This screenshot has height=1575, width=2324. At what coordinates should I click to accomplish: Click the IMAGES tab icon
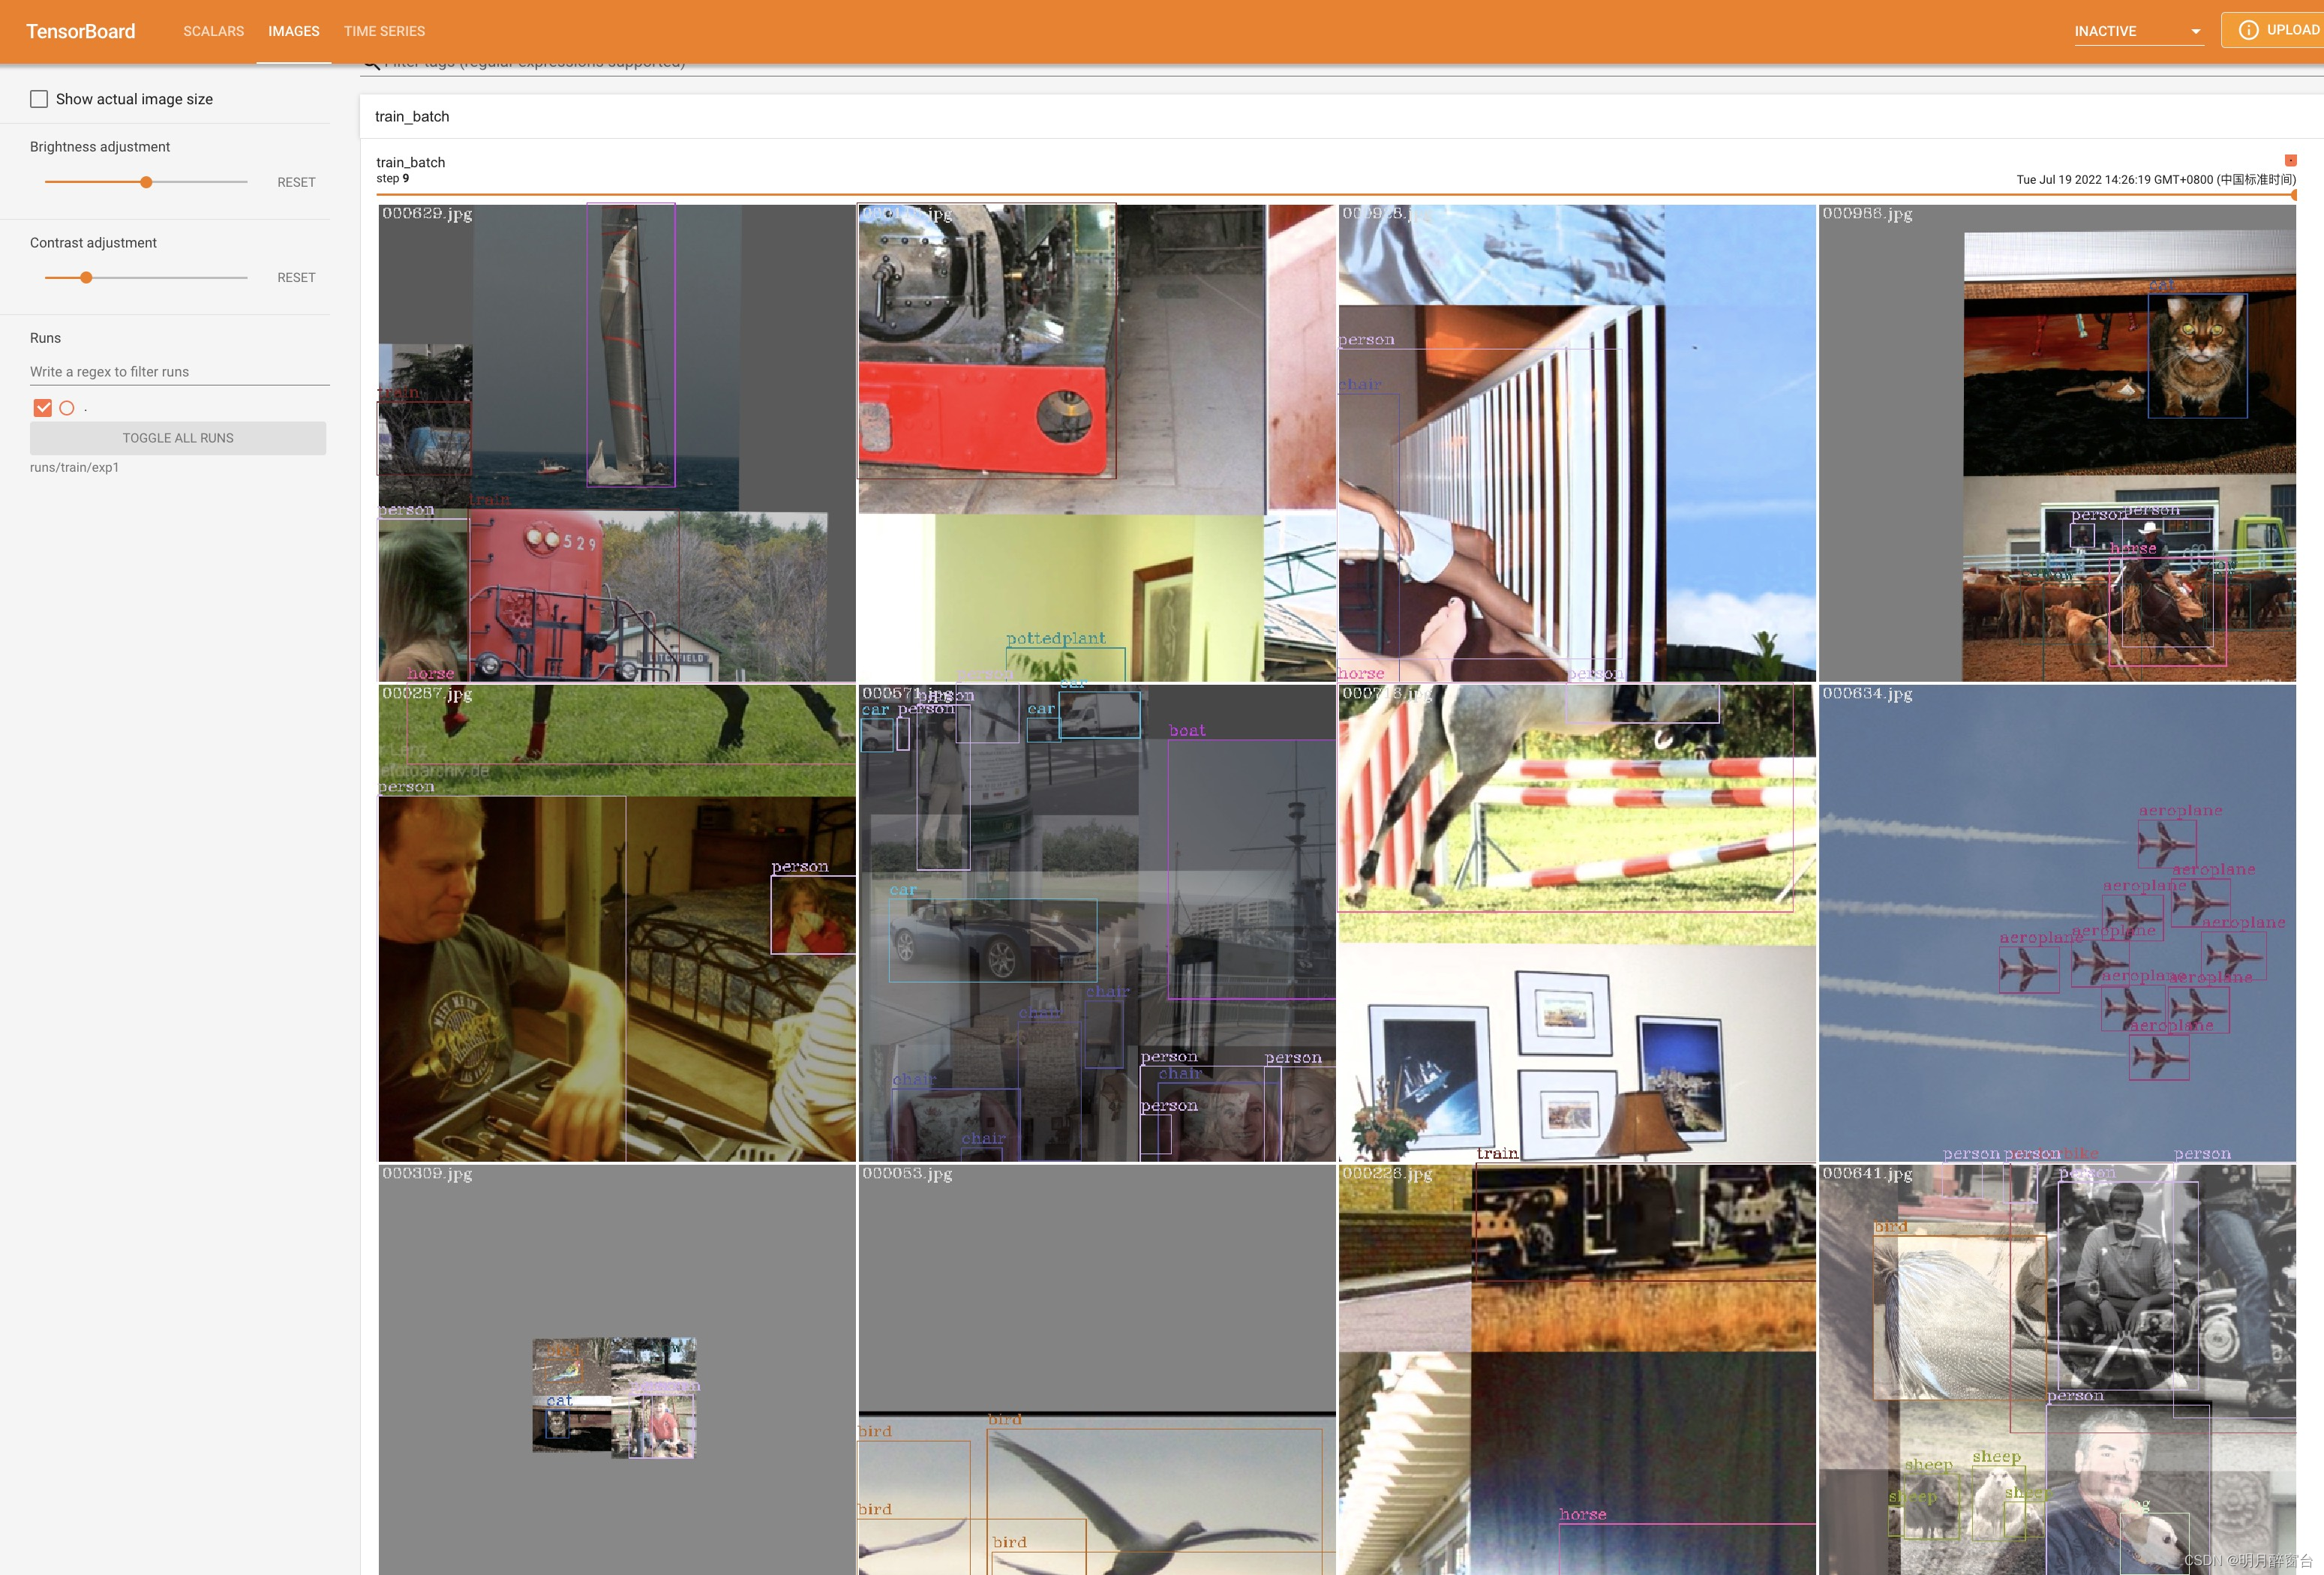tap(293, 30)
